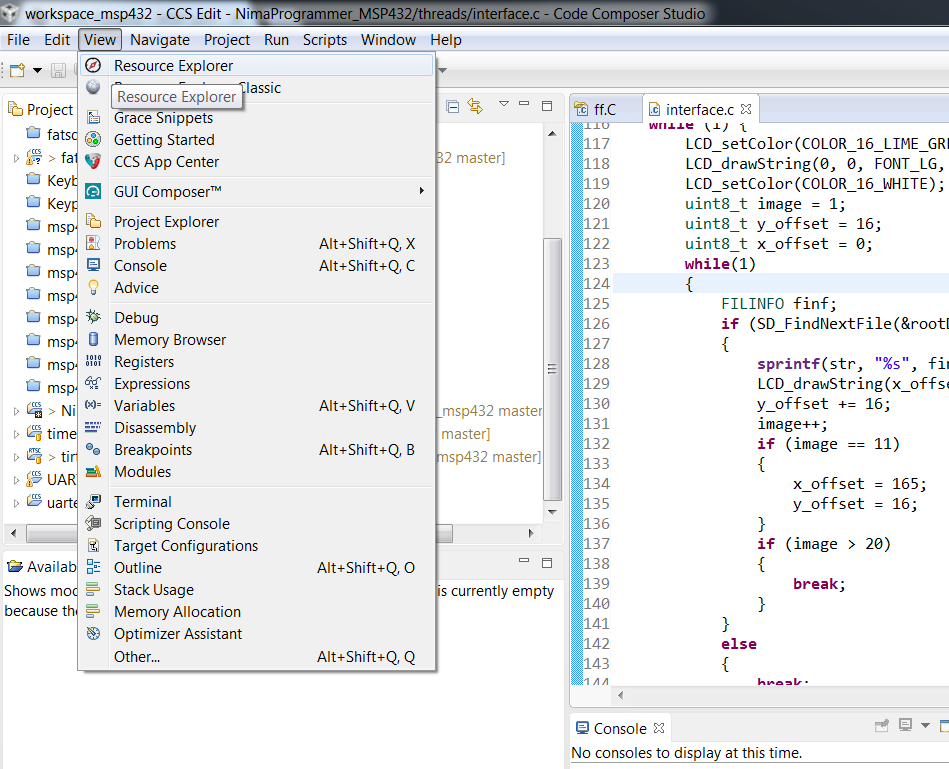Viewport: 949px width, 769px height.
Task: Open the New button dropdown arrow
Action: coord(37,70)
